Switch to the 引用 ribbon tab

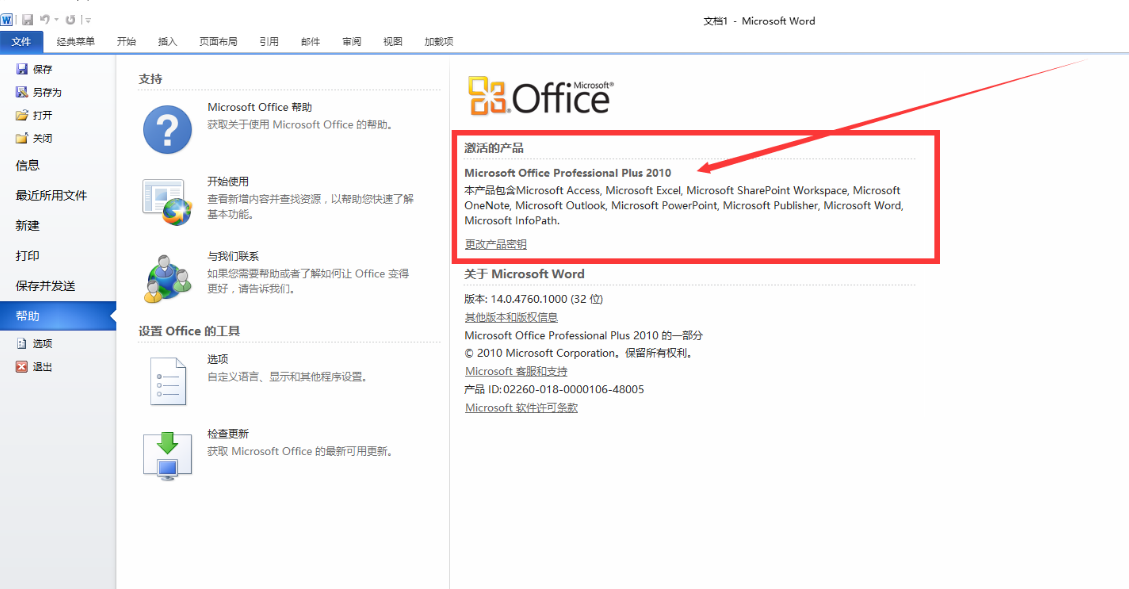pyautogui.click(x=269, y=42)
